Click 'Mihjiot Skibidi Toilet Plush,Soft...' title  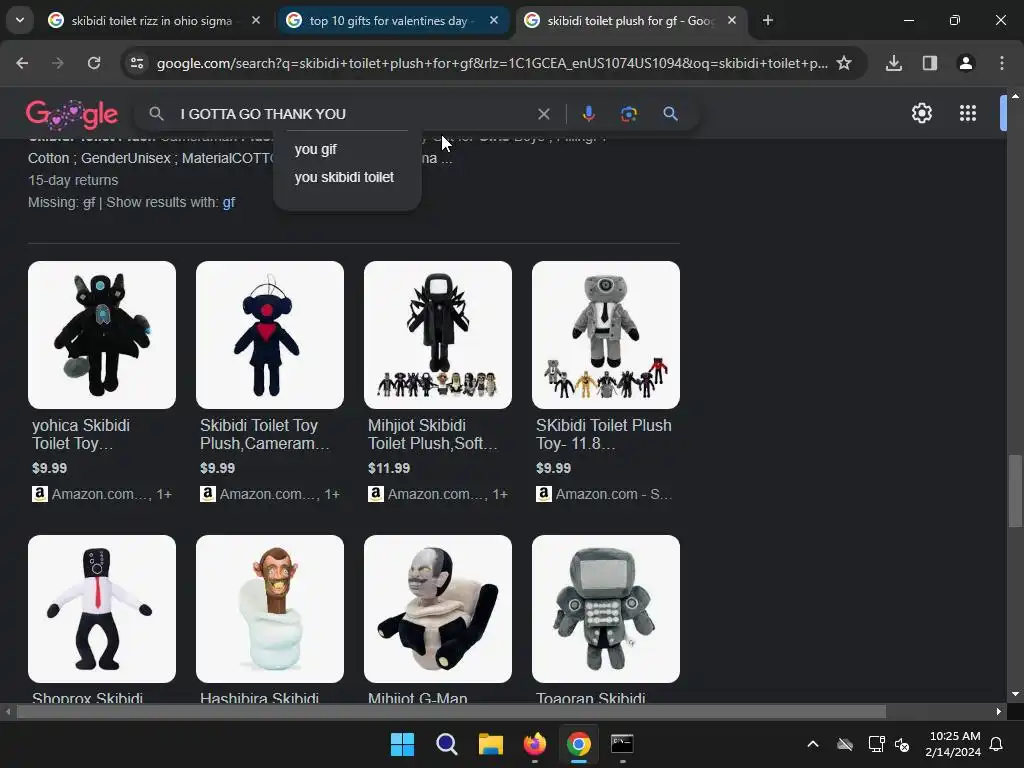point(432,434)
